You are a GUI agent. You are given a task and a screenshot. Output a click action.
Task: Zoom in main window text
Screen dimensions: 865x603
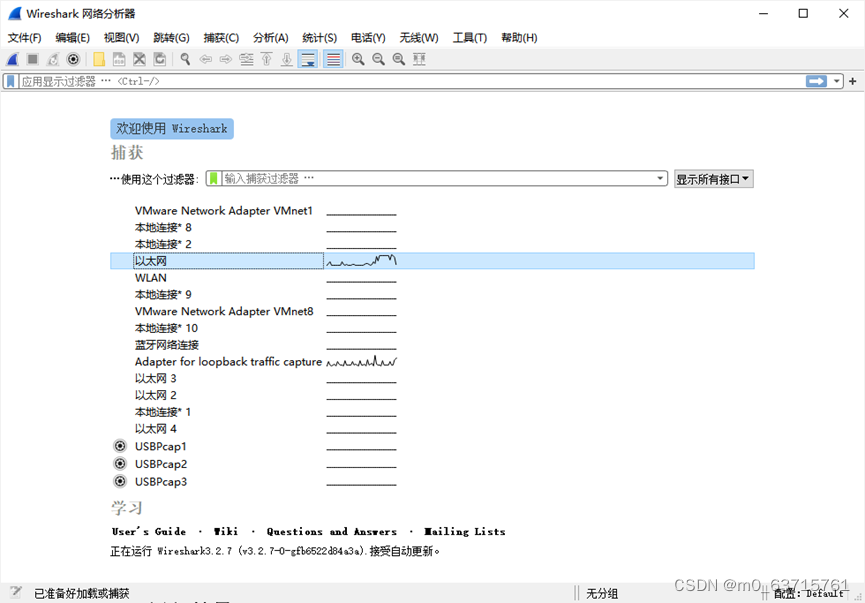[x=358, y=59]
